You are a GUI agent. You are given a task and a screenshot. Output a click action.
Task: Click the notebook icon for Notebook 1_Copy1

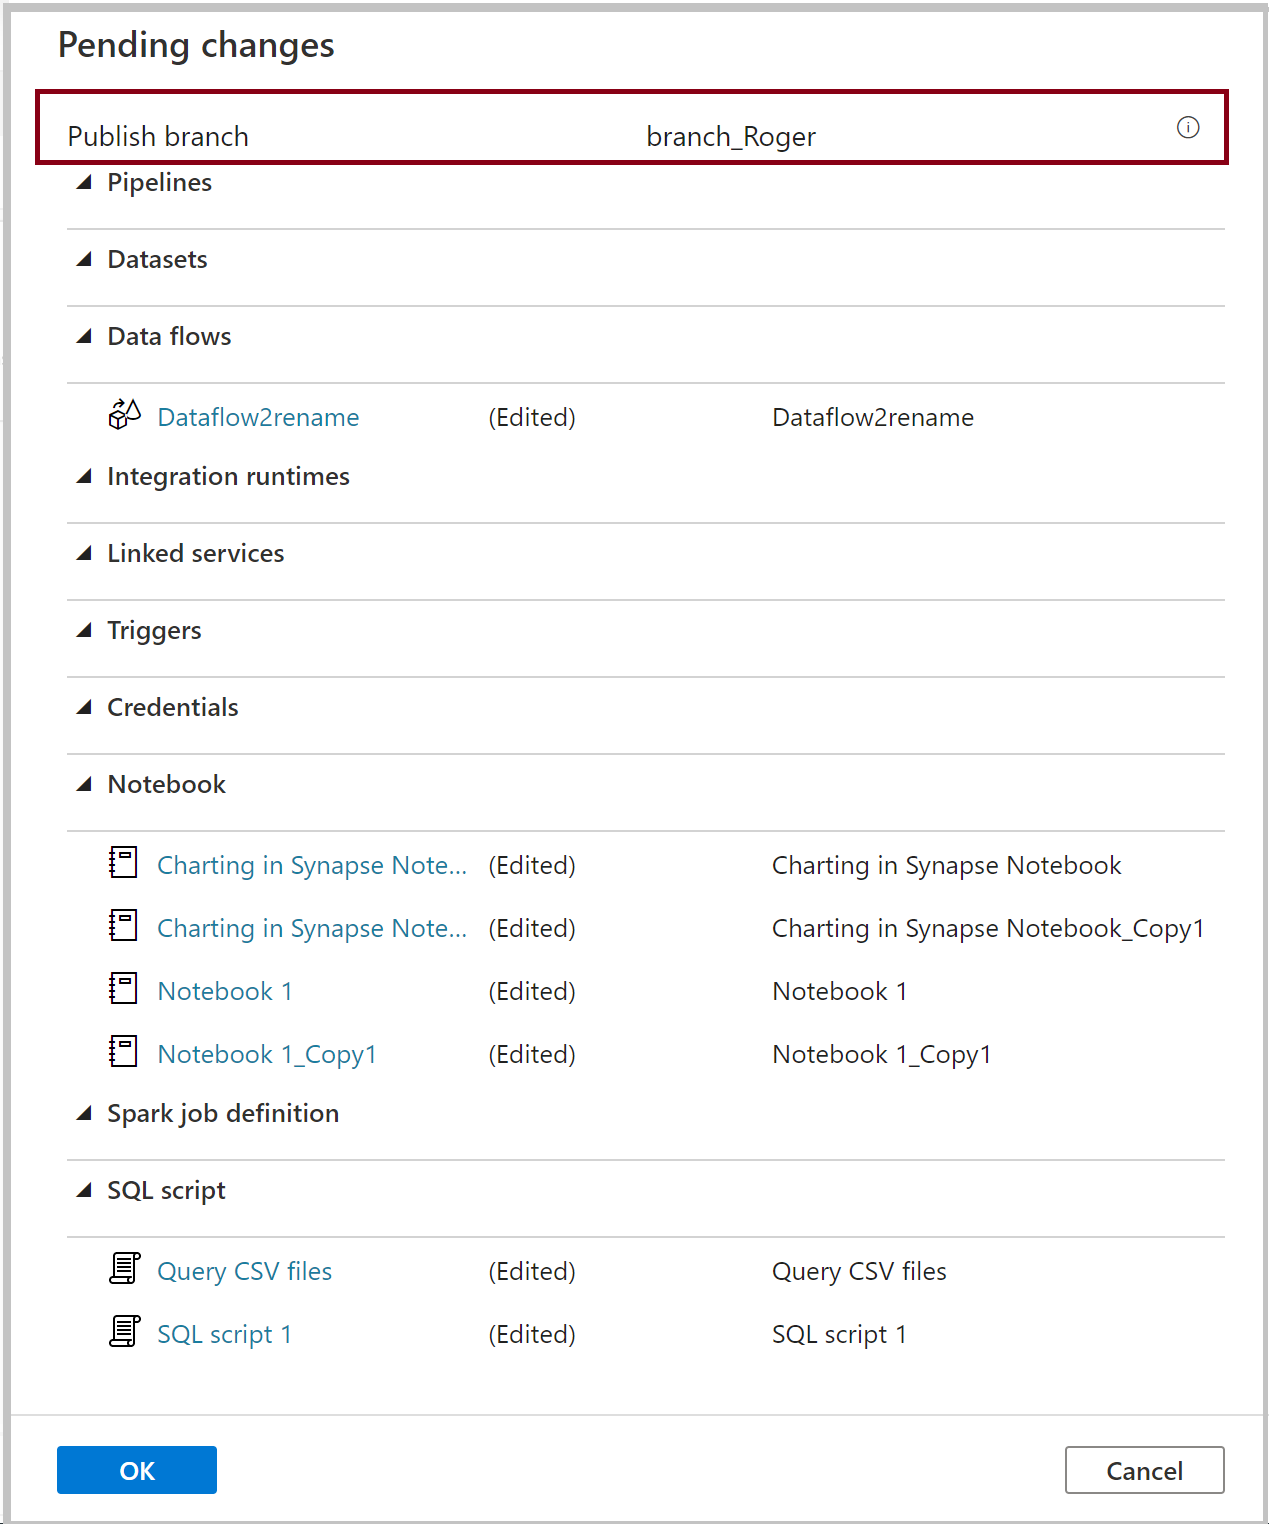(x=122, y=1052)
